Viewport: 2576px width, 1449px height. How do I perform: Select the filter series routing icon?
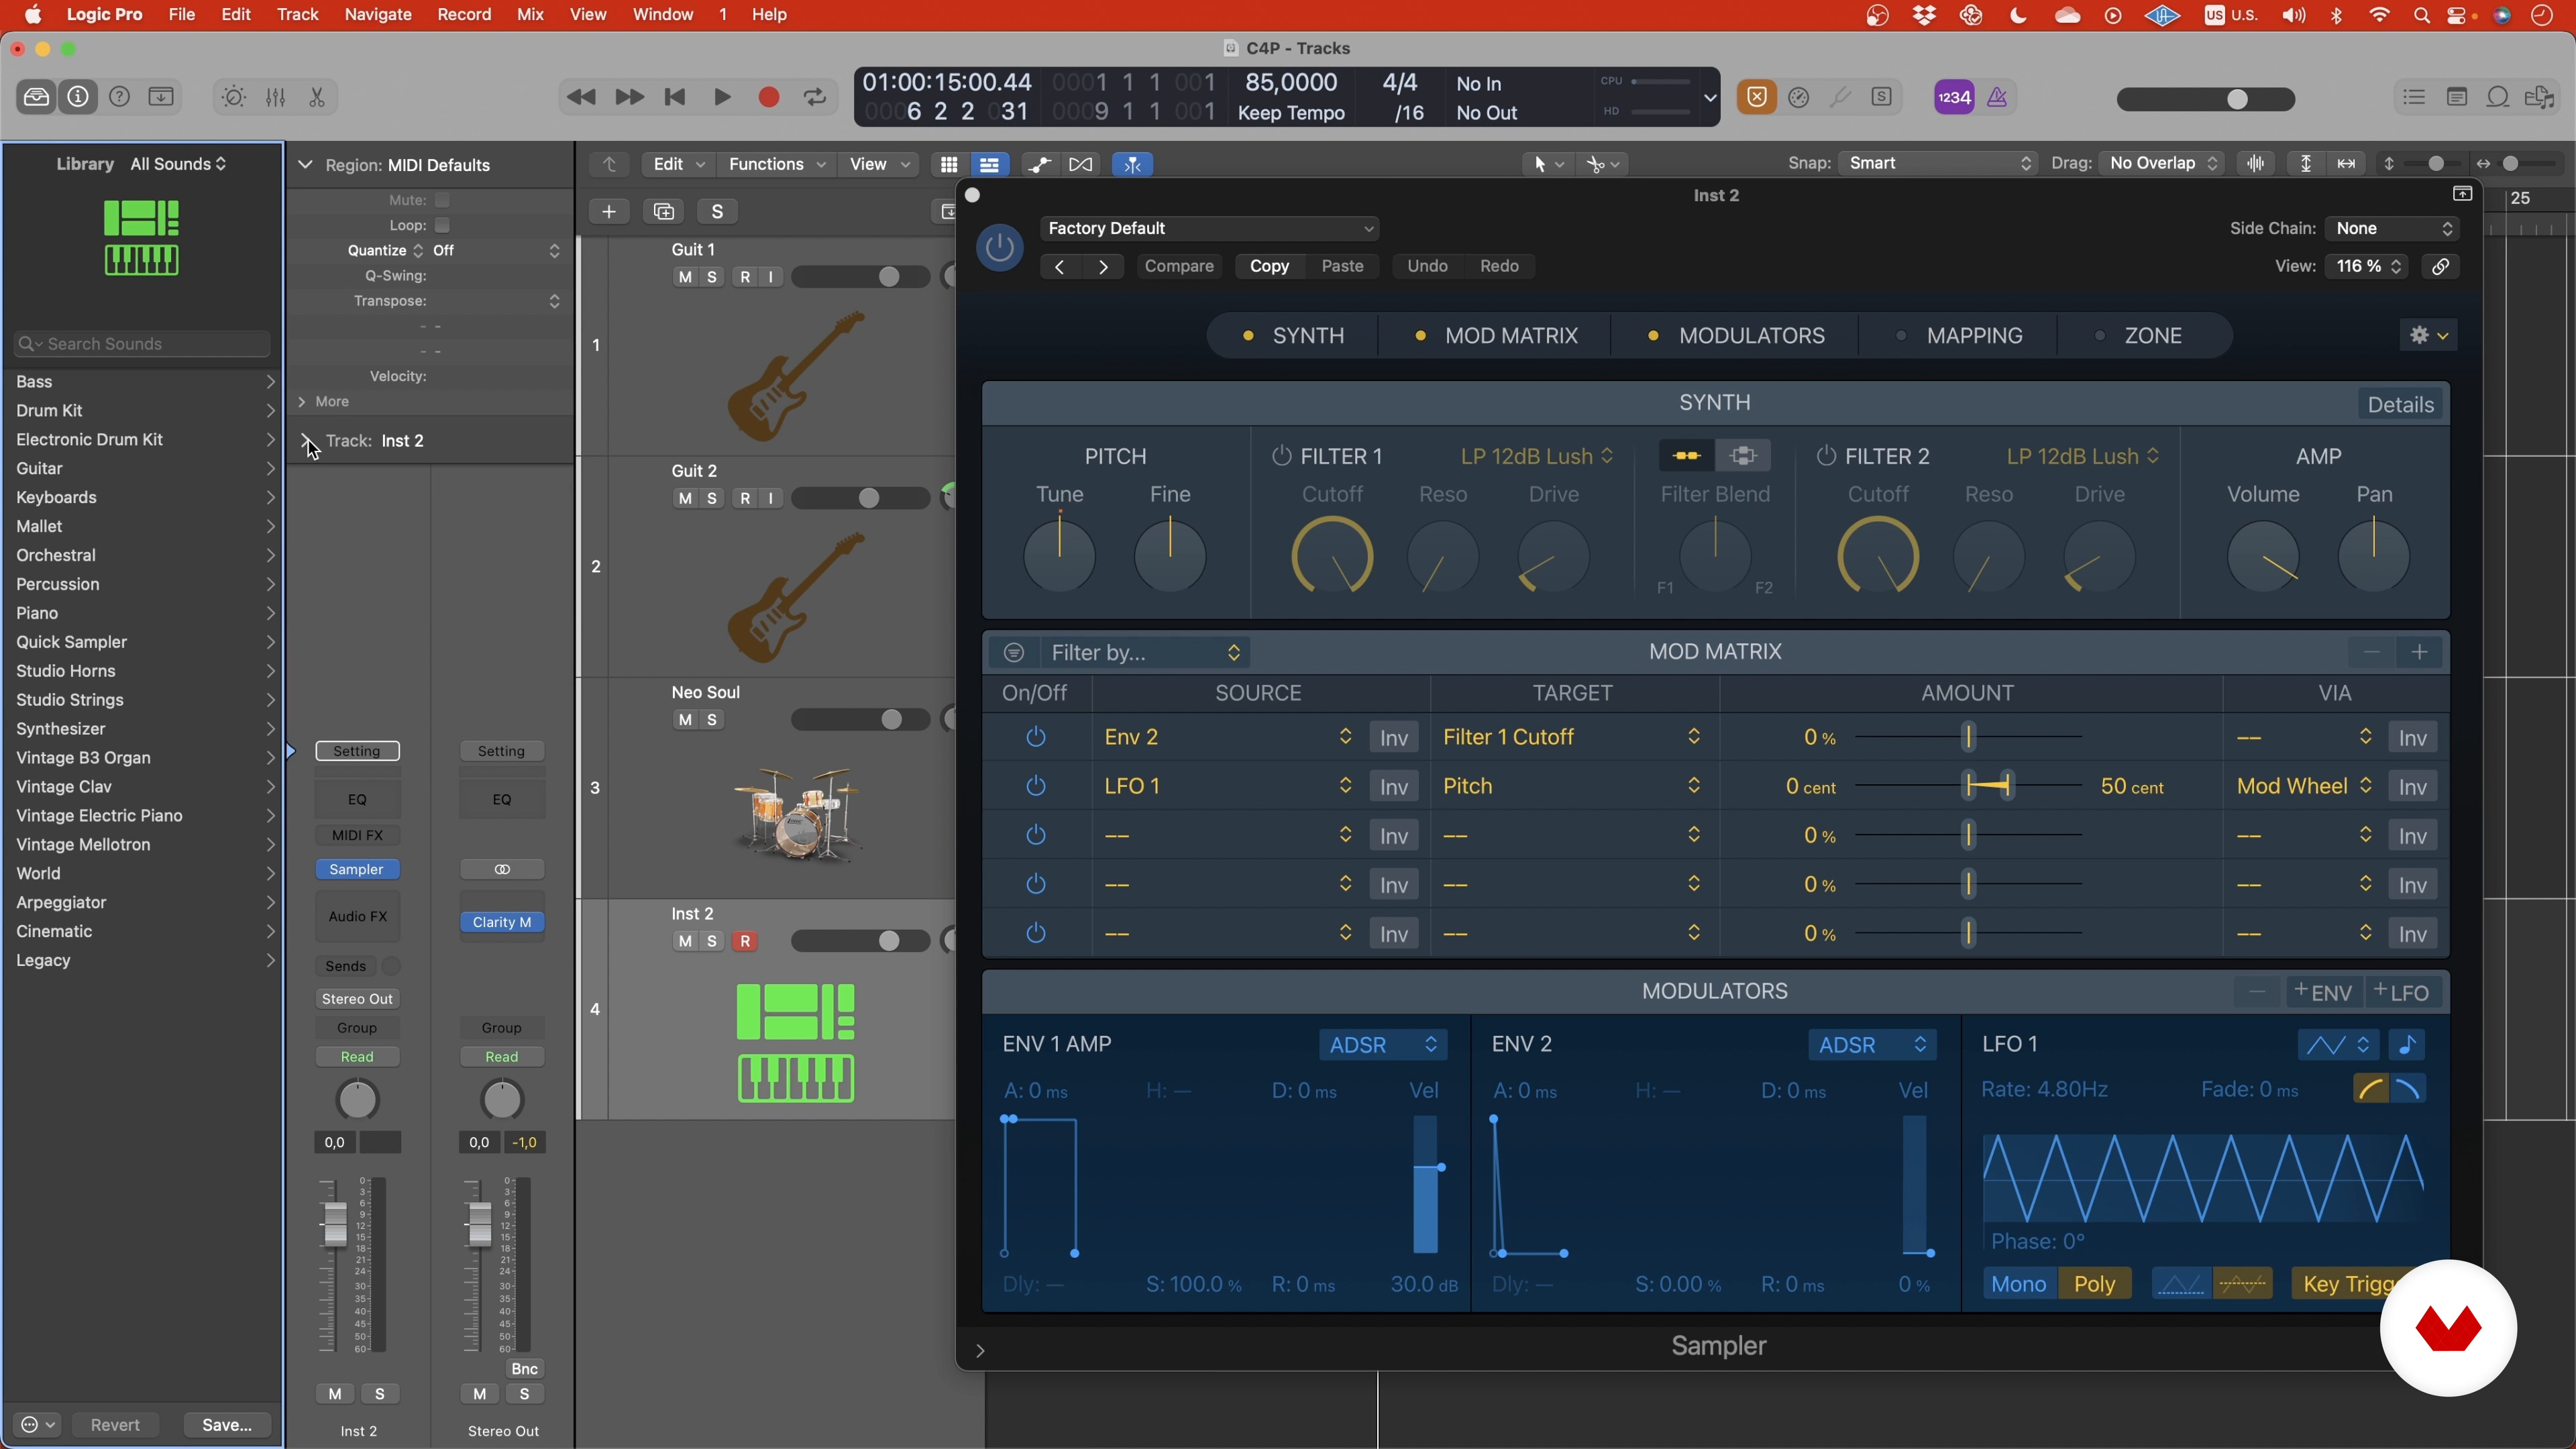coord(1686,456)
